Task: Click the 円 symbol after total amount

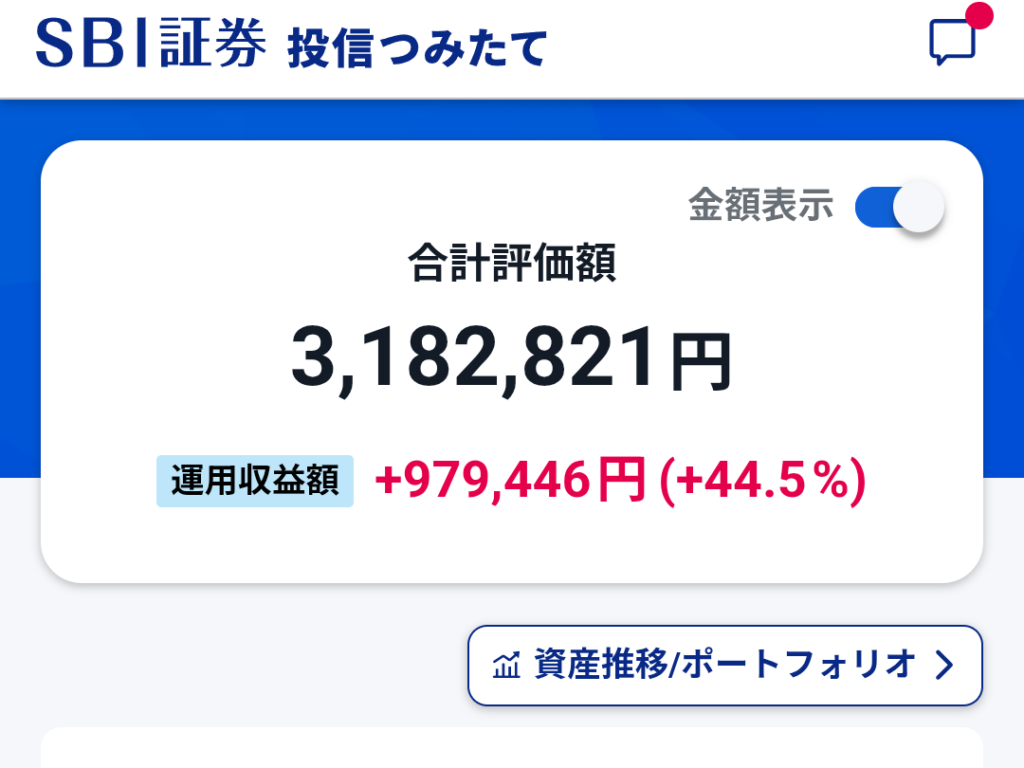Action: (701, 364)
